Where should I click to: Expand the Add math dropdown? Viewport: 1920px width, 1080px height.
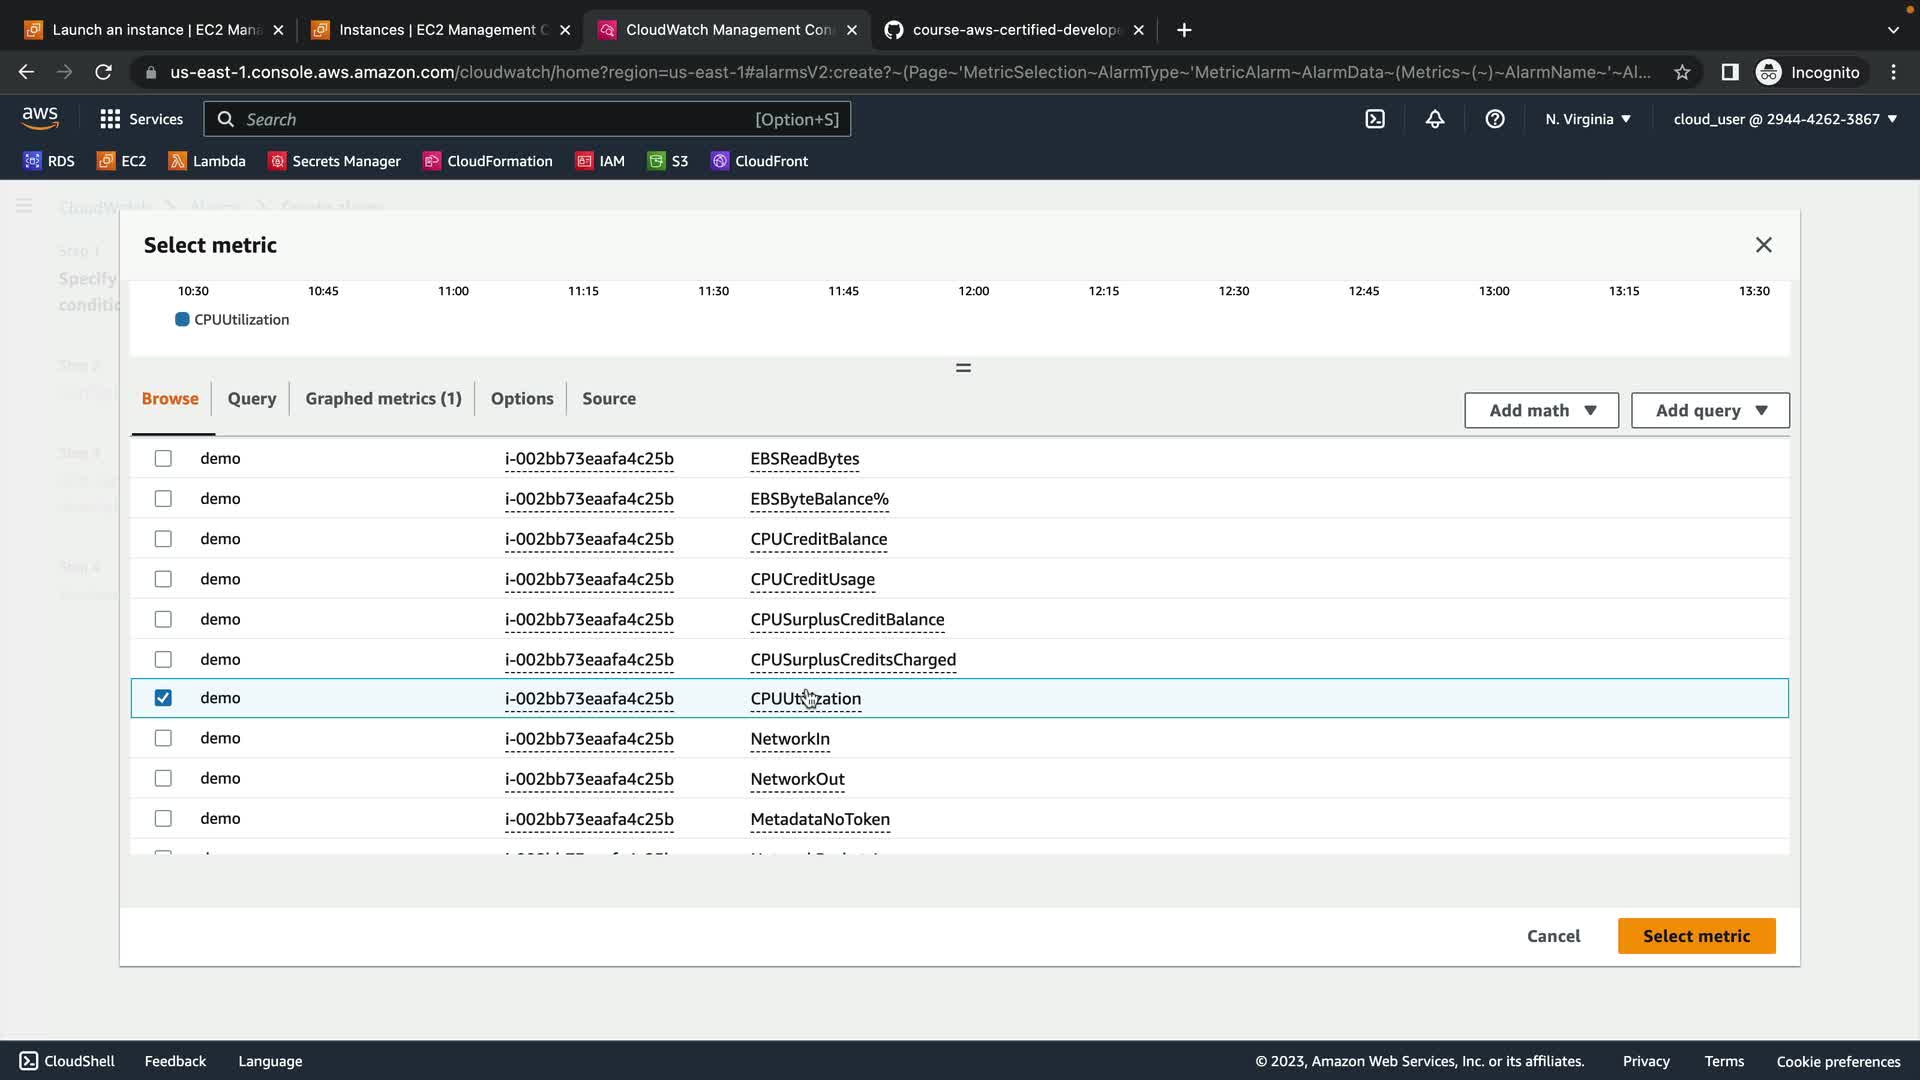tap(1541, 410)
